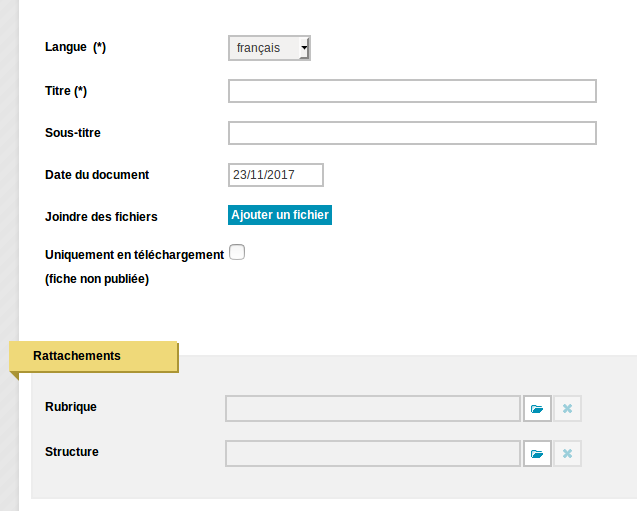Focus the Titre text field
This screenshot has height=511, width=637.
pos(412,91)
